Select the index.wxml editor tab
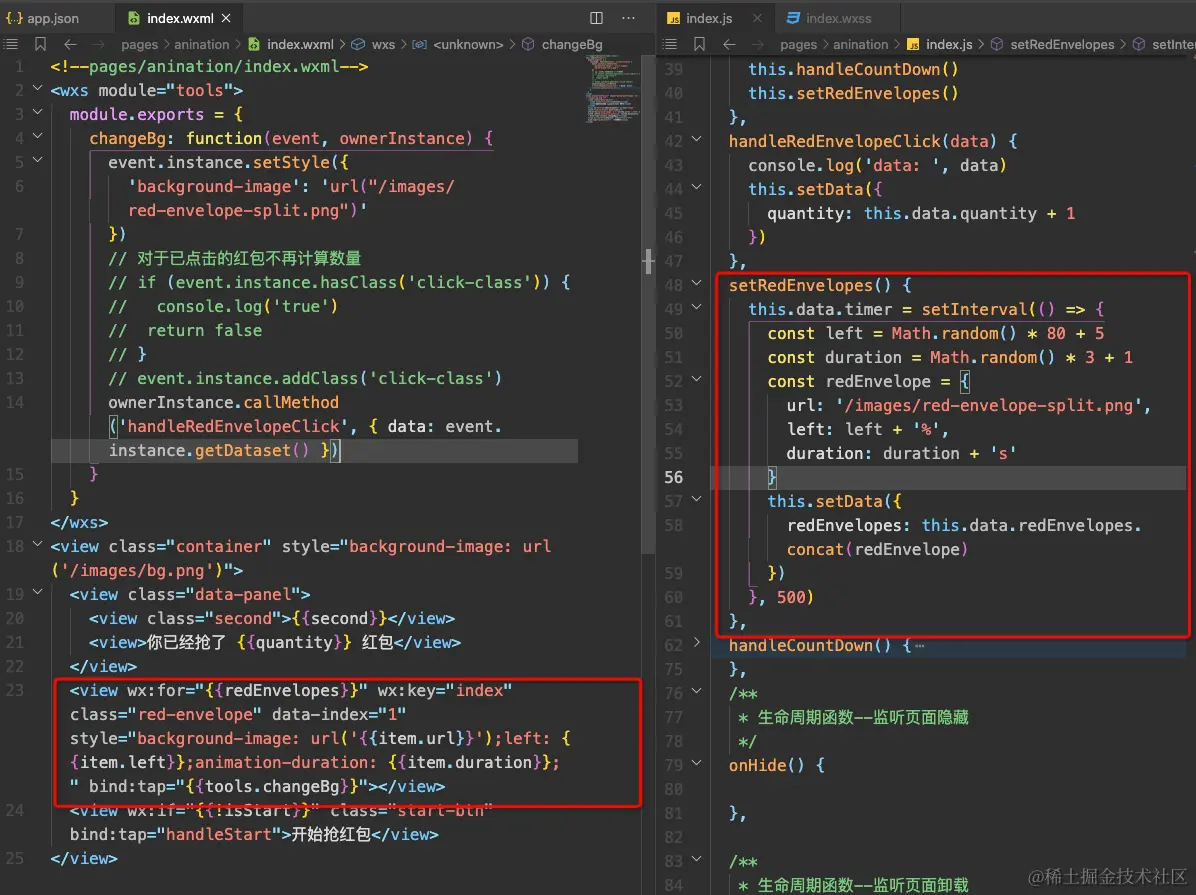Viewport: 1196px width, 895px height. 180,18
